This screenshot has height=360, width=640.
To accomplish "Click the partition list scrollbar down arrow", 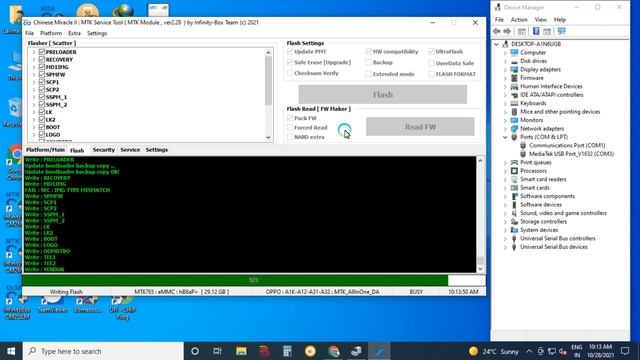I will click(x=268, y=138).
